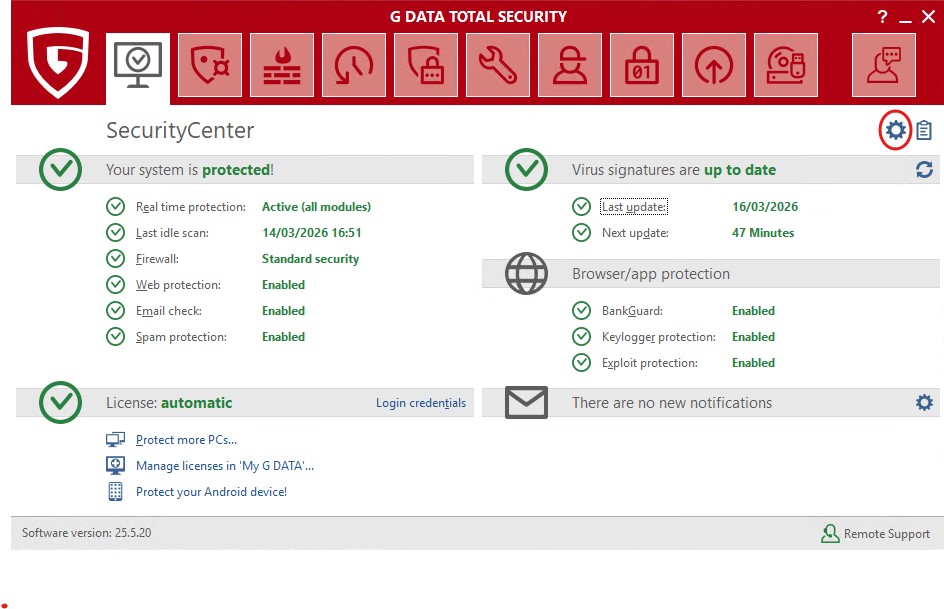Image resolution: width=944 pixels, height=609 pixels.
Task: Refresh virus signatures with circular arrows
Action: click(x=924, y=170)
